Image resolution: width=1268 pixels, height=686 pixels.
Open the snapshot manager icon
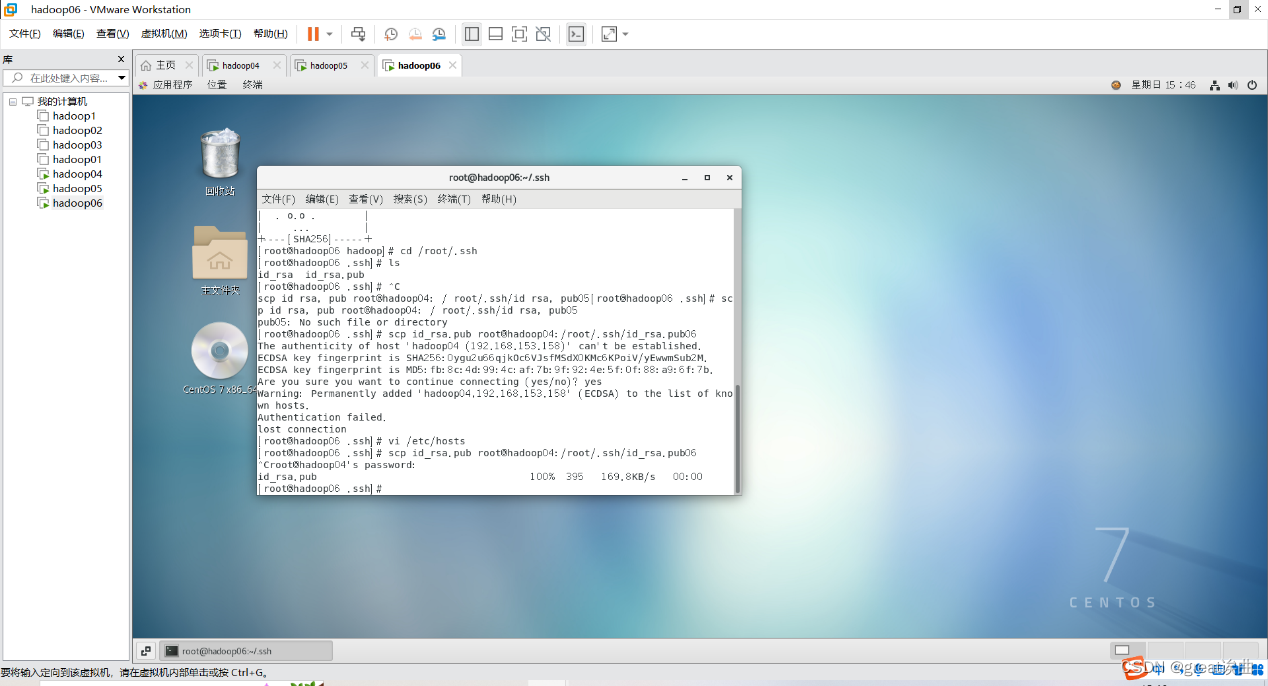tap(439, 34)
